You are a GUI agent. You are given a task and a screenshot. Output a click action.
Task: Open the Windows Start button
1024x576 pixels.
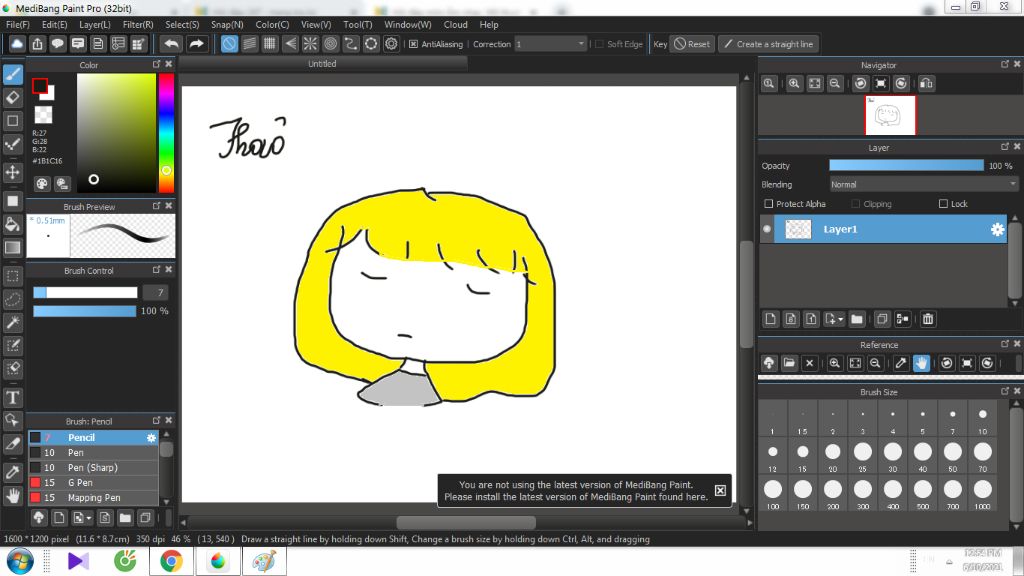[x=20, y=561]
